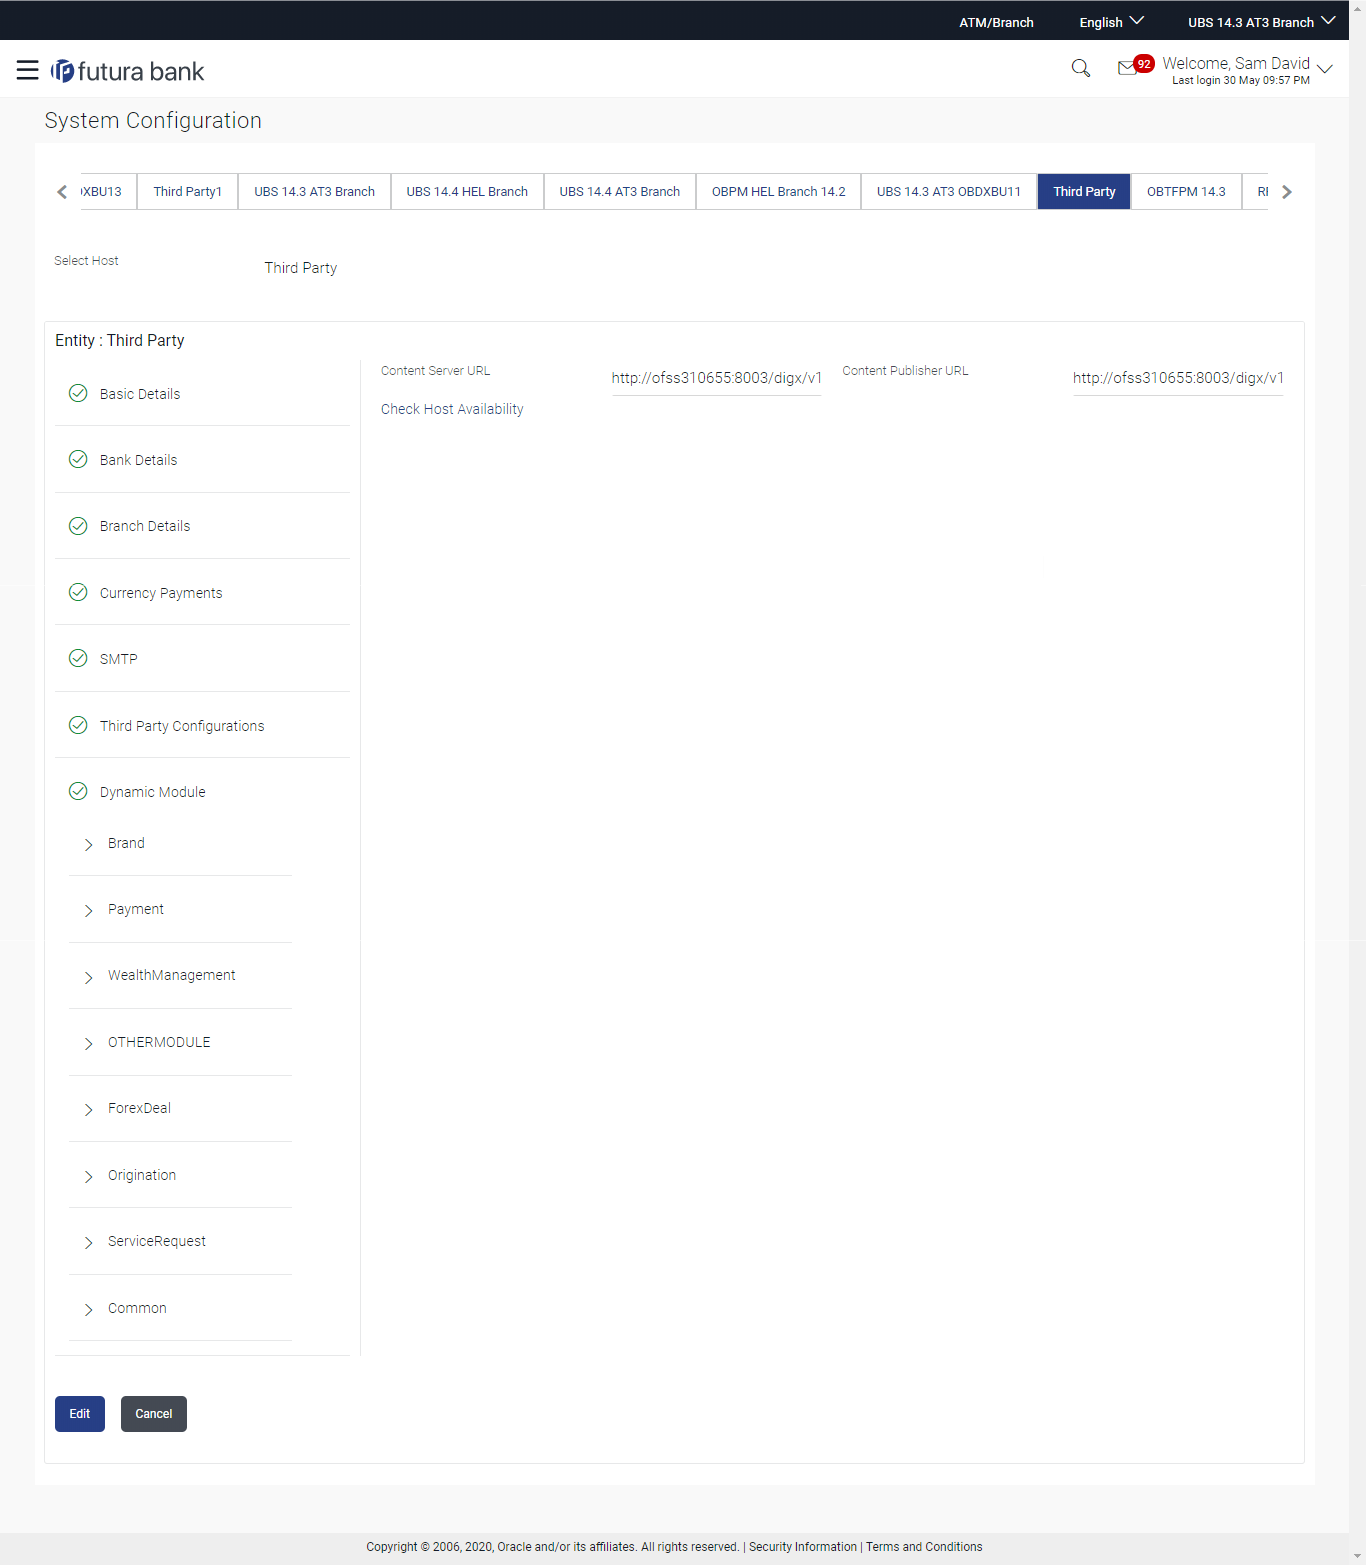Switch to the UBS 14.3 AT3 OBDXBU11 tab
Screen dimensions: 1366x1565
click(949, 191)
